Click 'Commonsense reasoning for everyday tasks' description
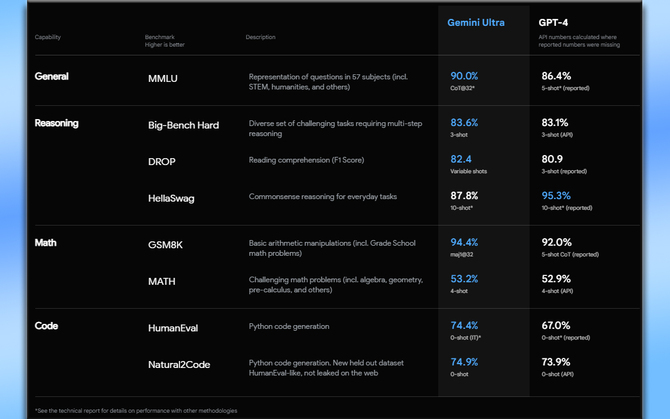670x419 pixels. point(323,197)
